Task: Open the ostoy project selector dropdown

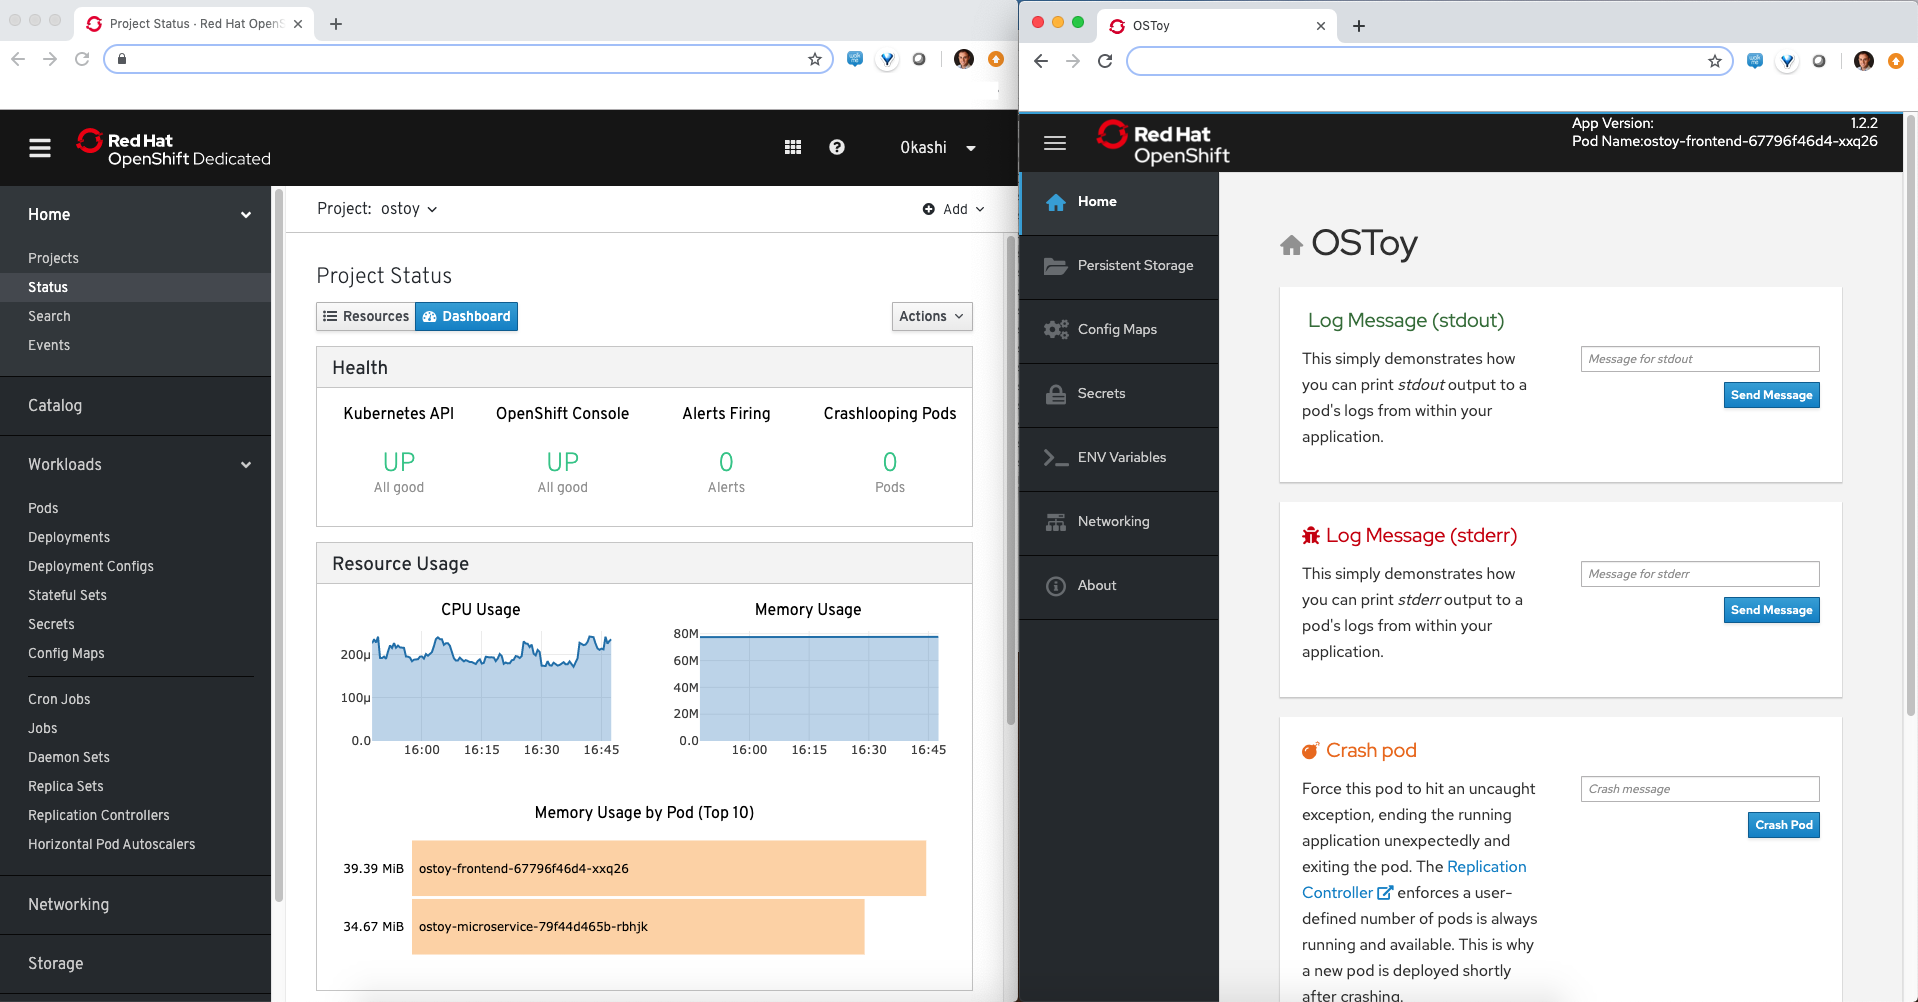Action: pos(409,209)
